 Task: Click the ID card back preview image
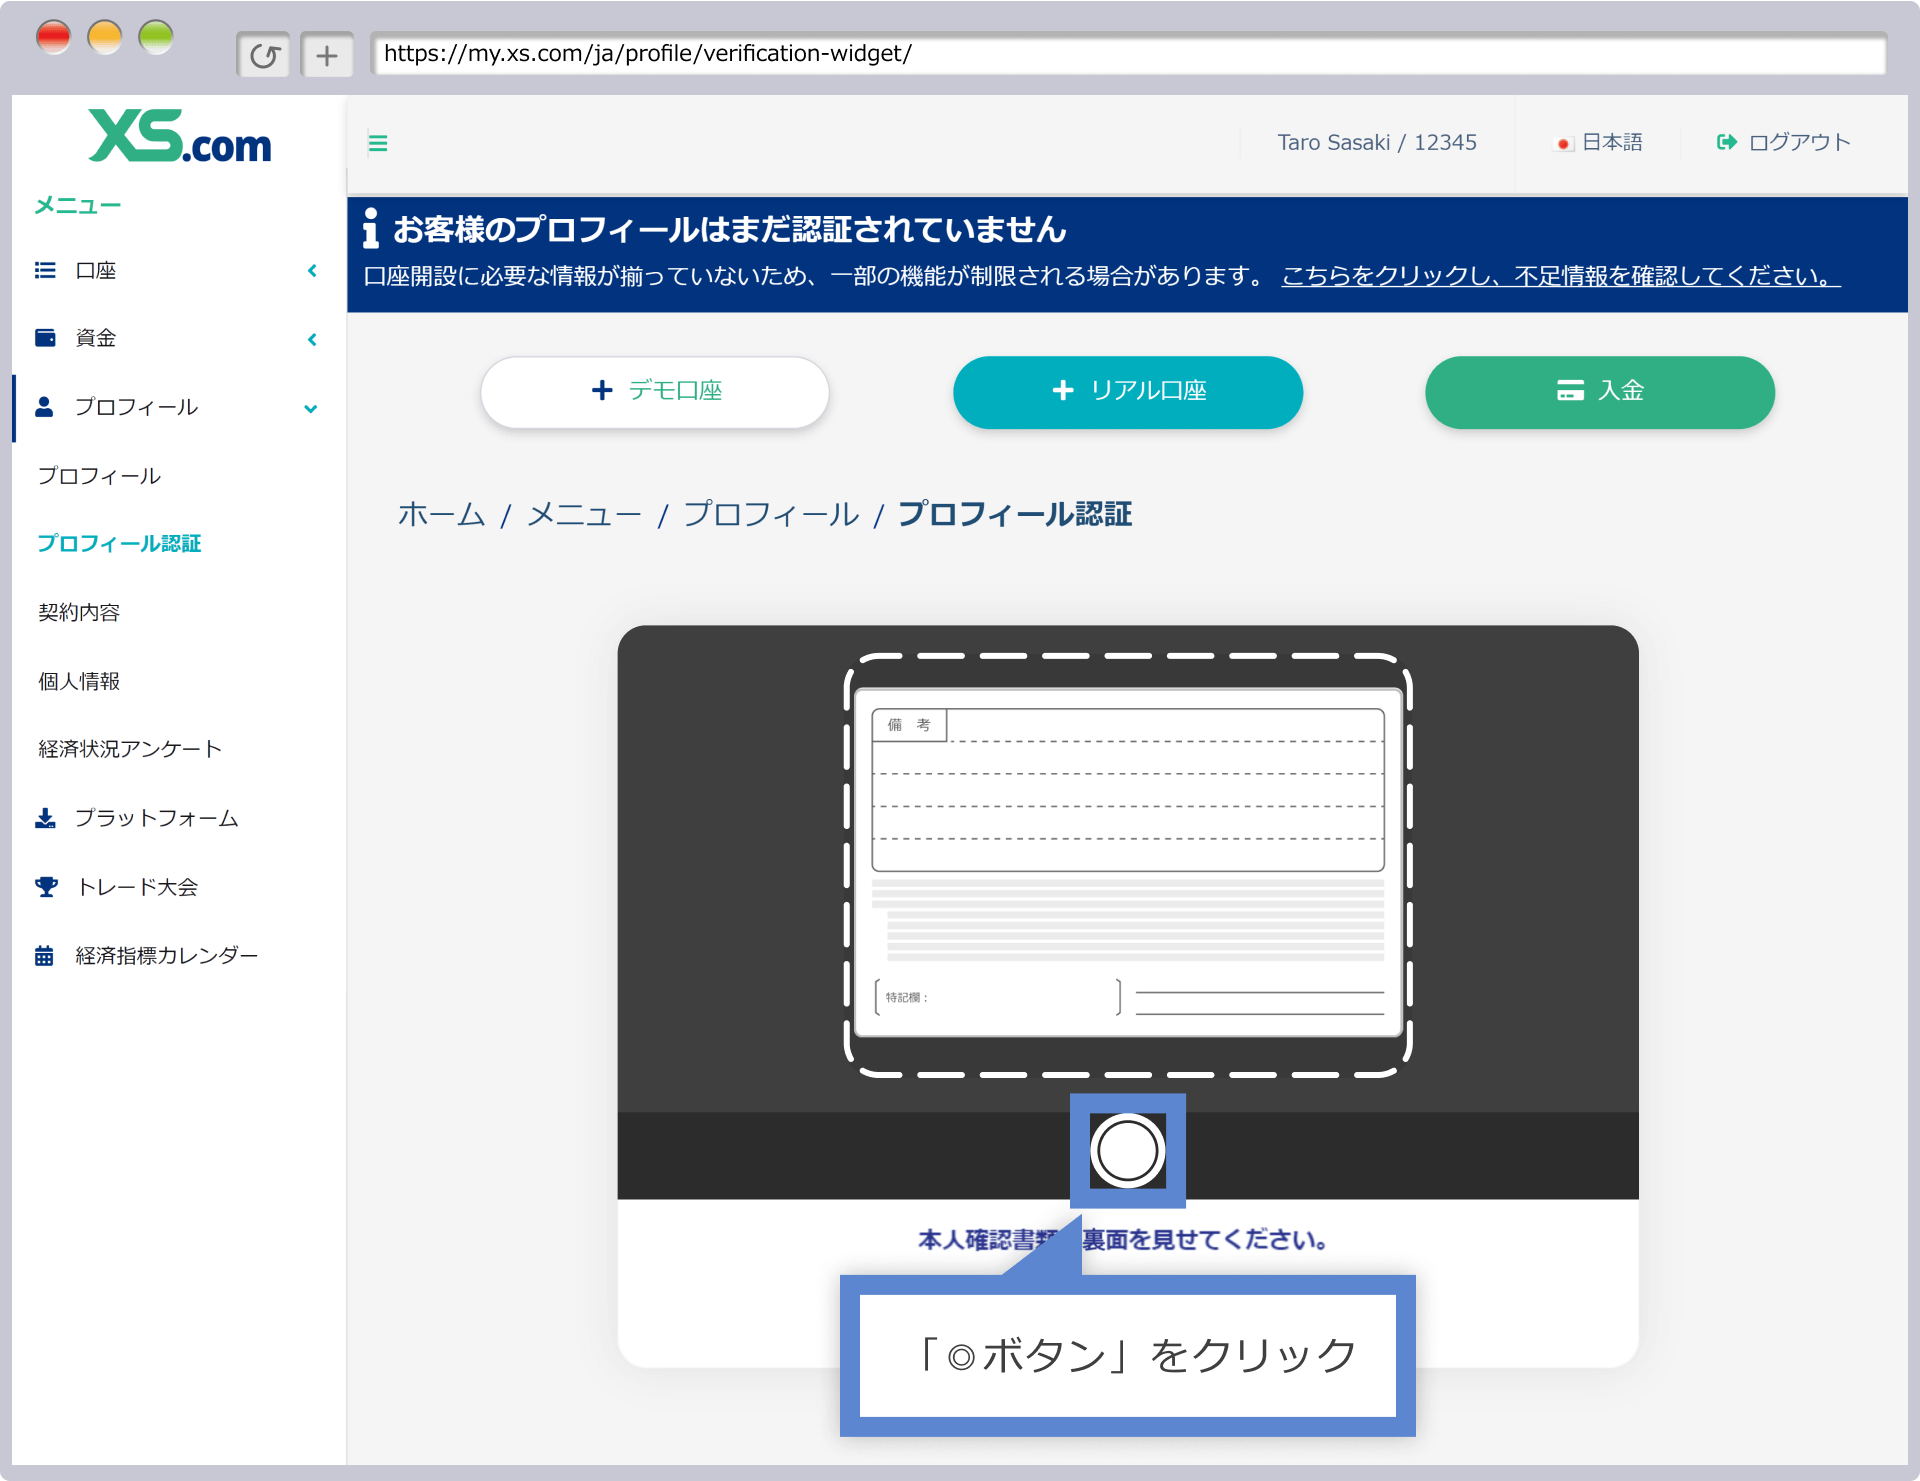tap(1128, 864)
